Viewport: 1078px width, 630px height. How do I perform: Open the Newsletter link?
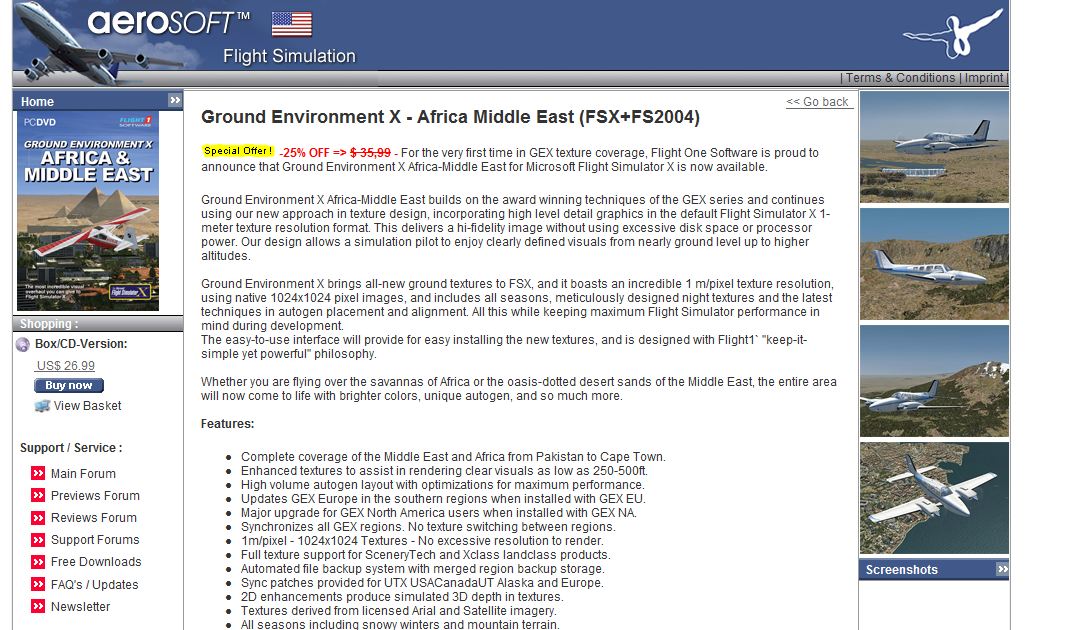coord(80,607)
